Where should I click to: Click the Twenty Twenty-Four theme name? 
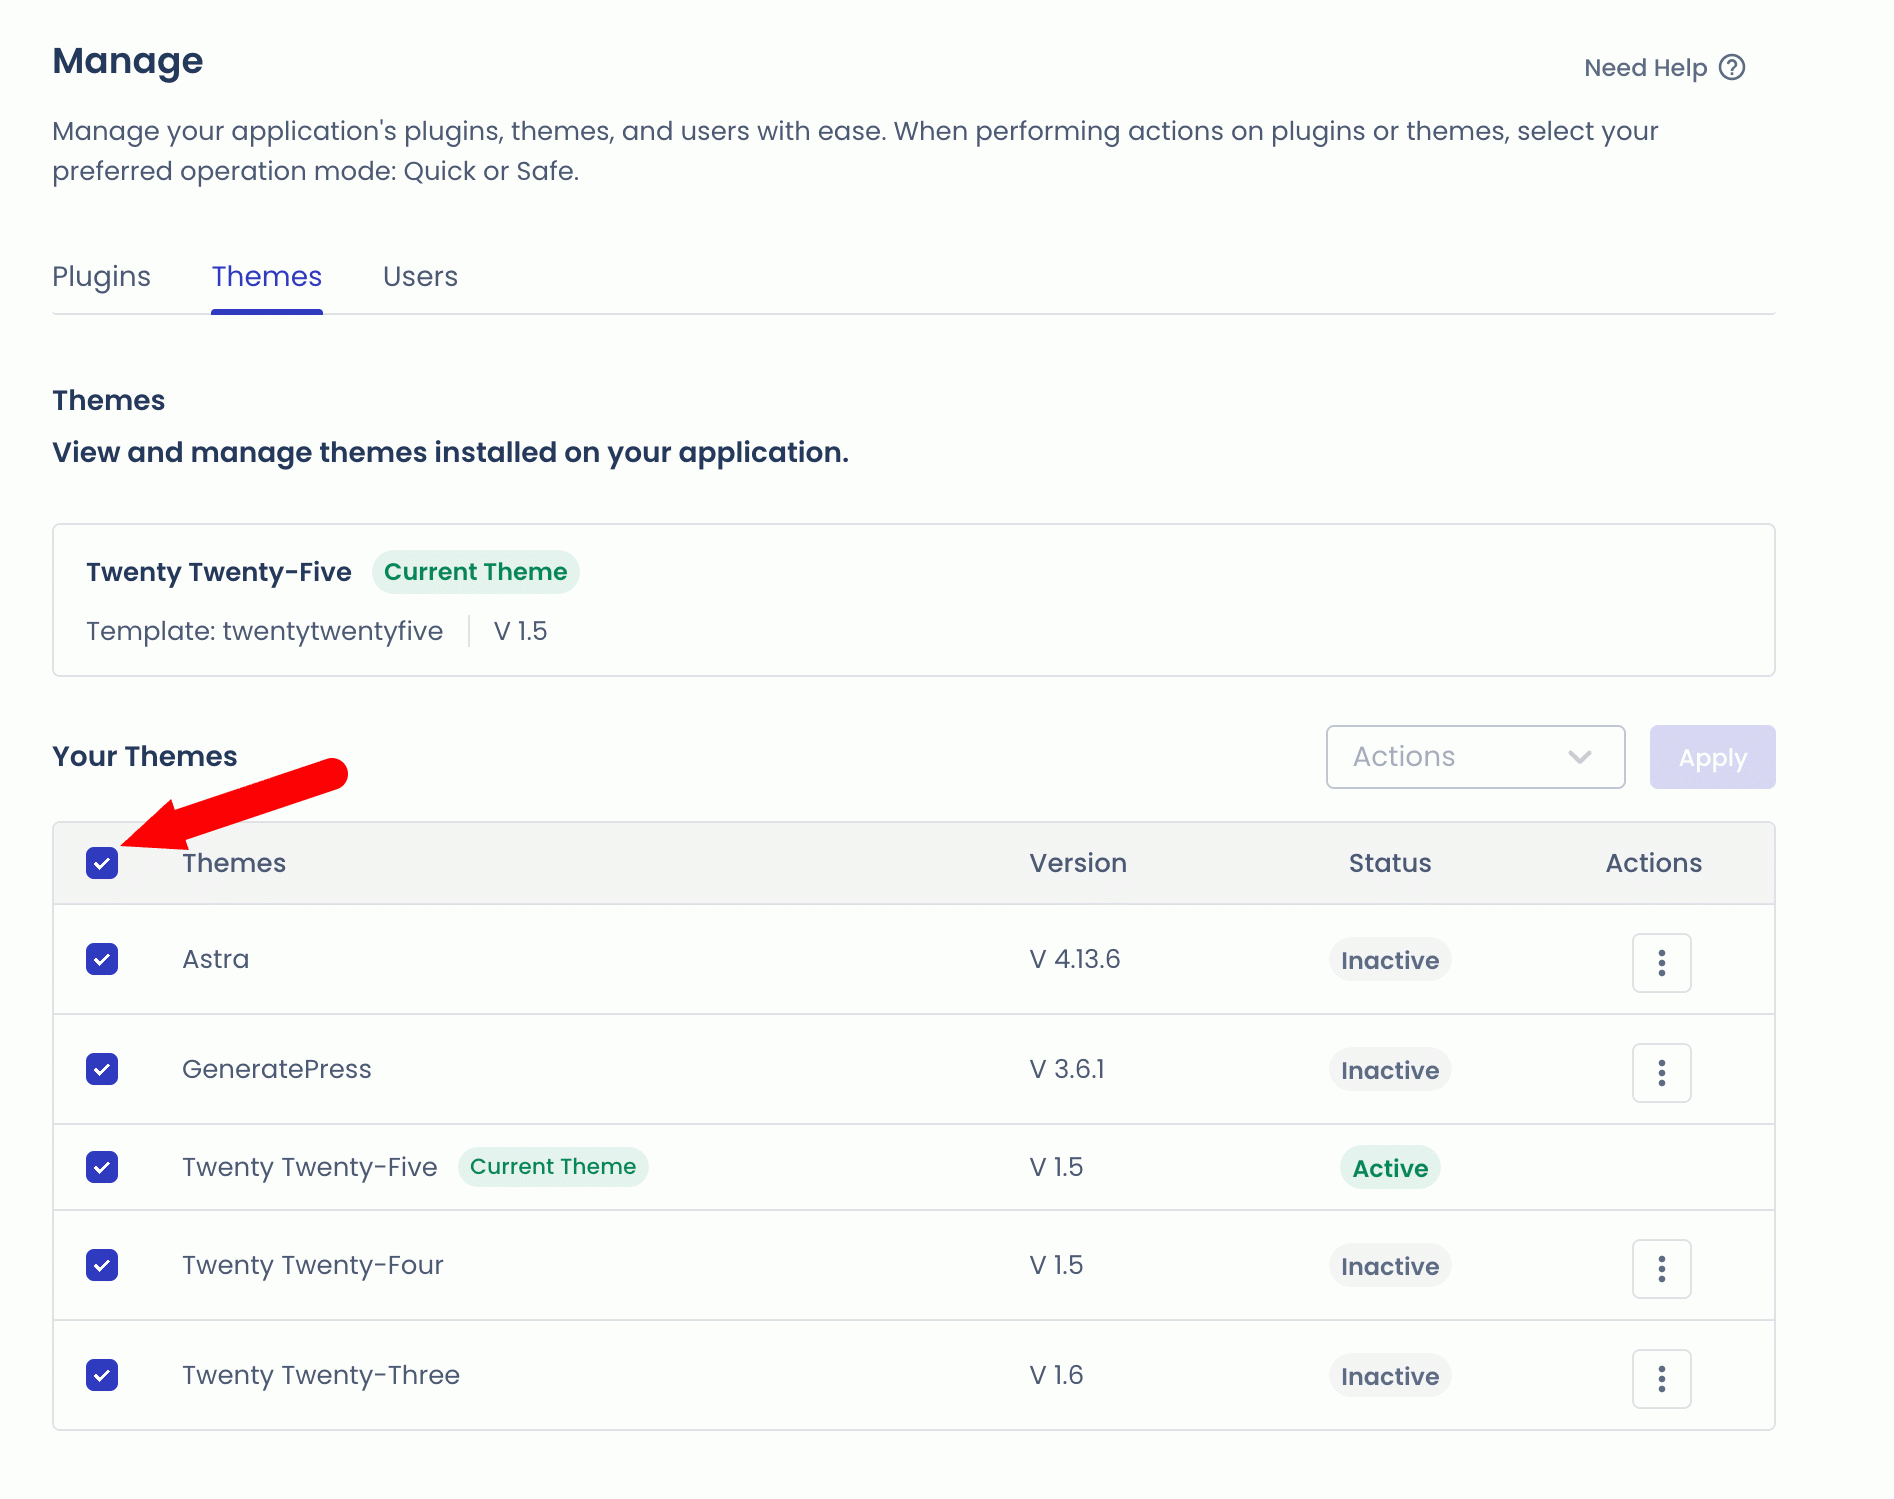point(312,1265)
